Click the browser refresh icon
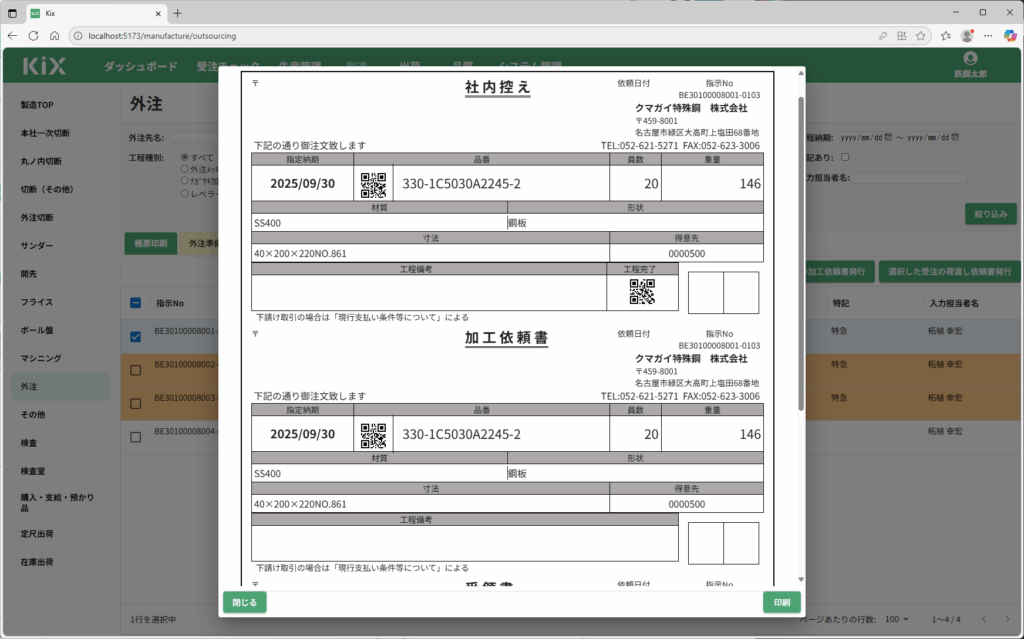Image resolution: width=1024 pixels, height=639 pixels. coord(33,35)
